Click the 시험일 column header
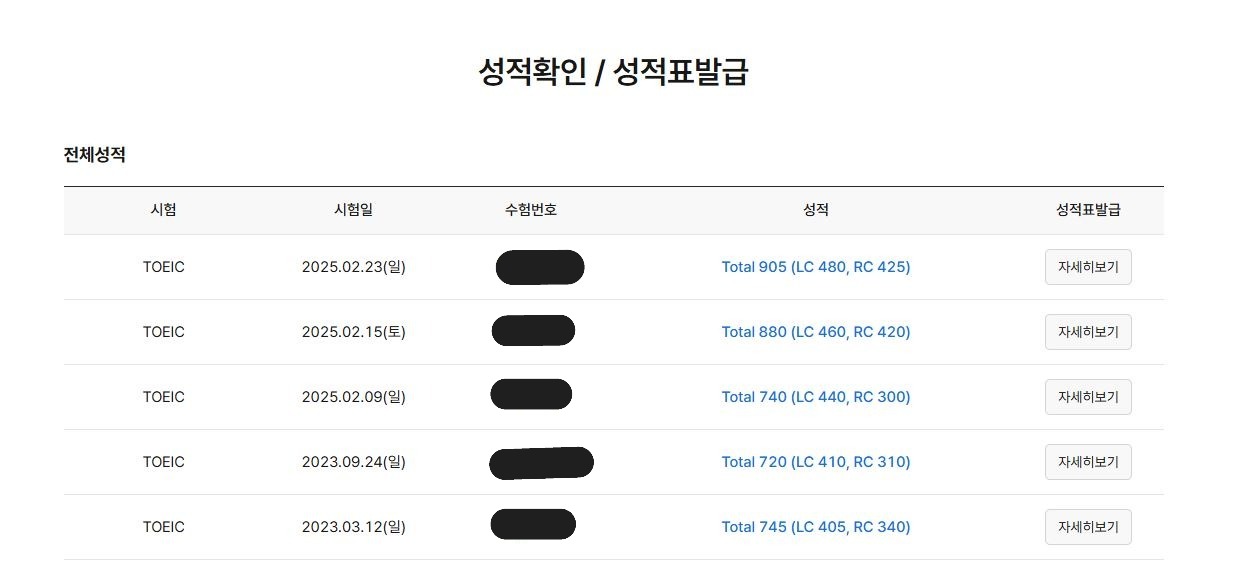Viewport: 1236px width, 577px height. pos(353,210)
